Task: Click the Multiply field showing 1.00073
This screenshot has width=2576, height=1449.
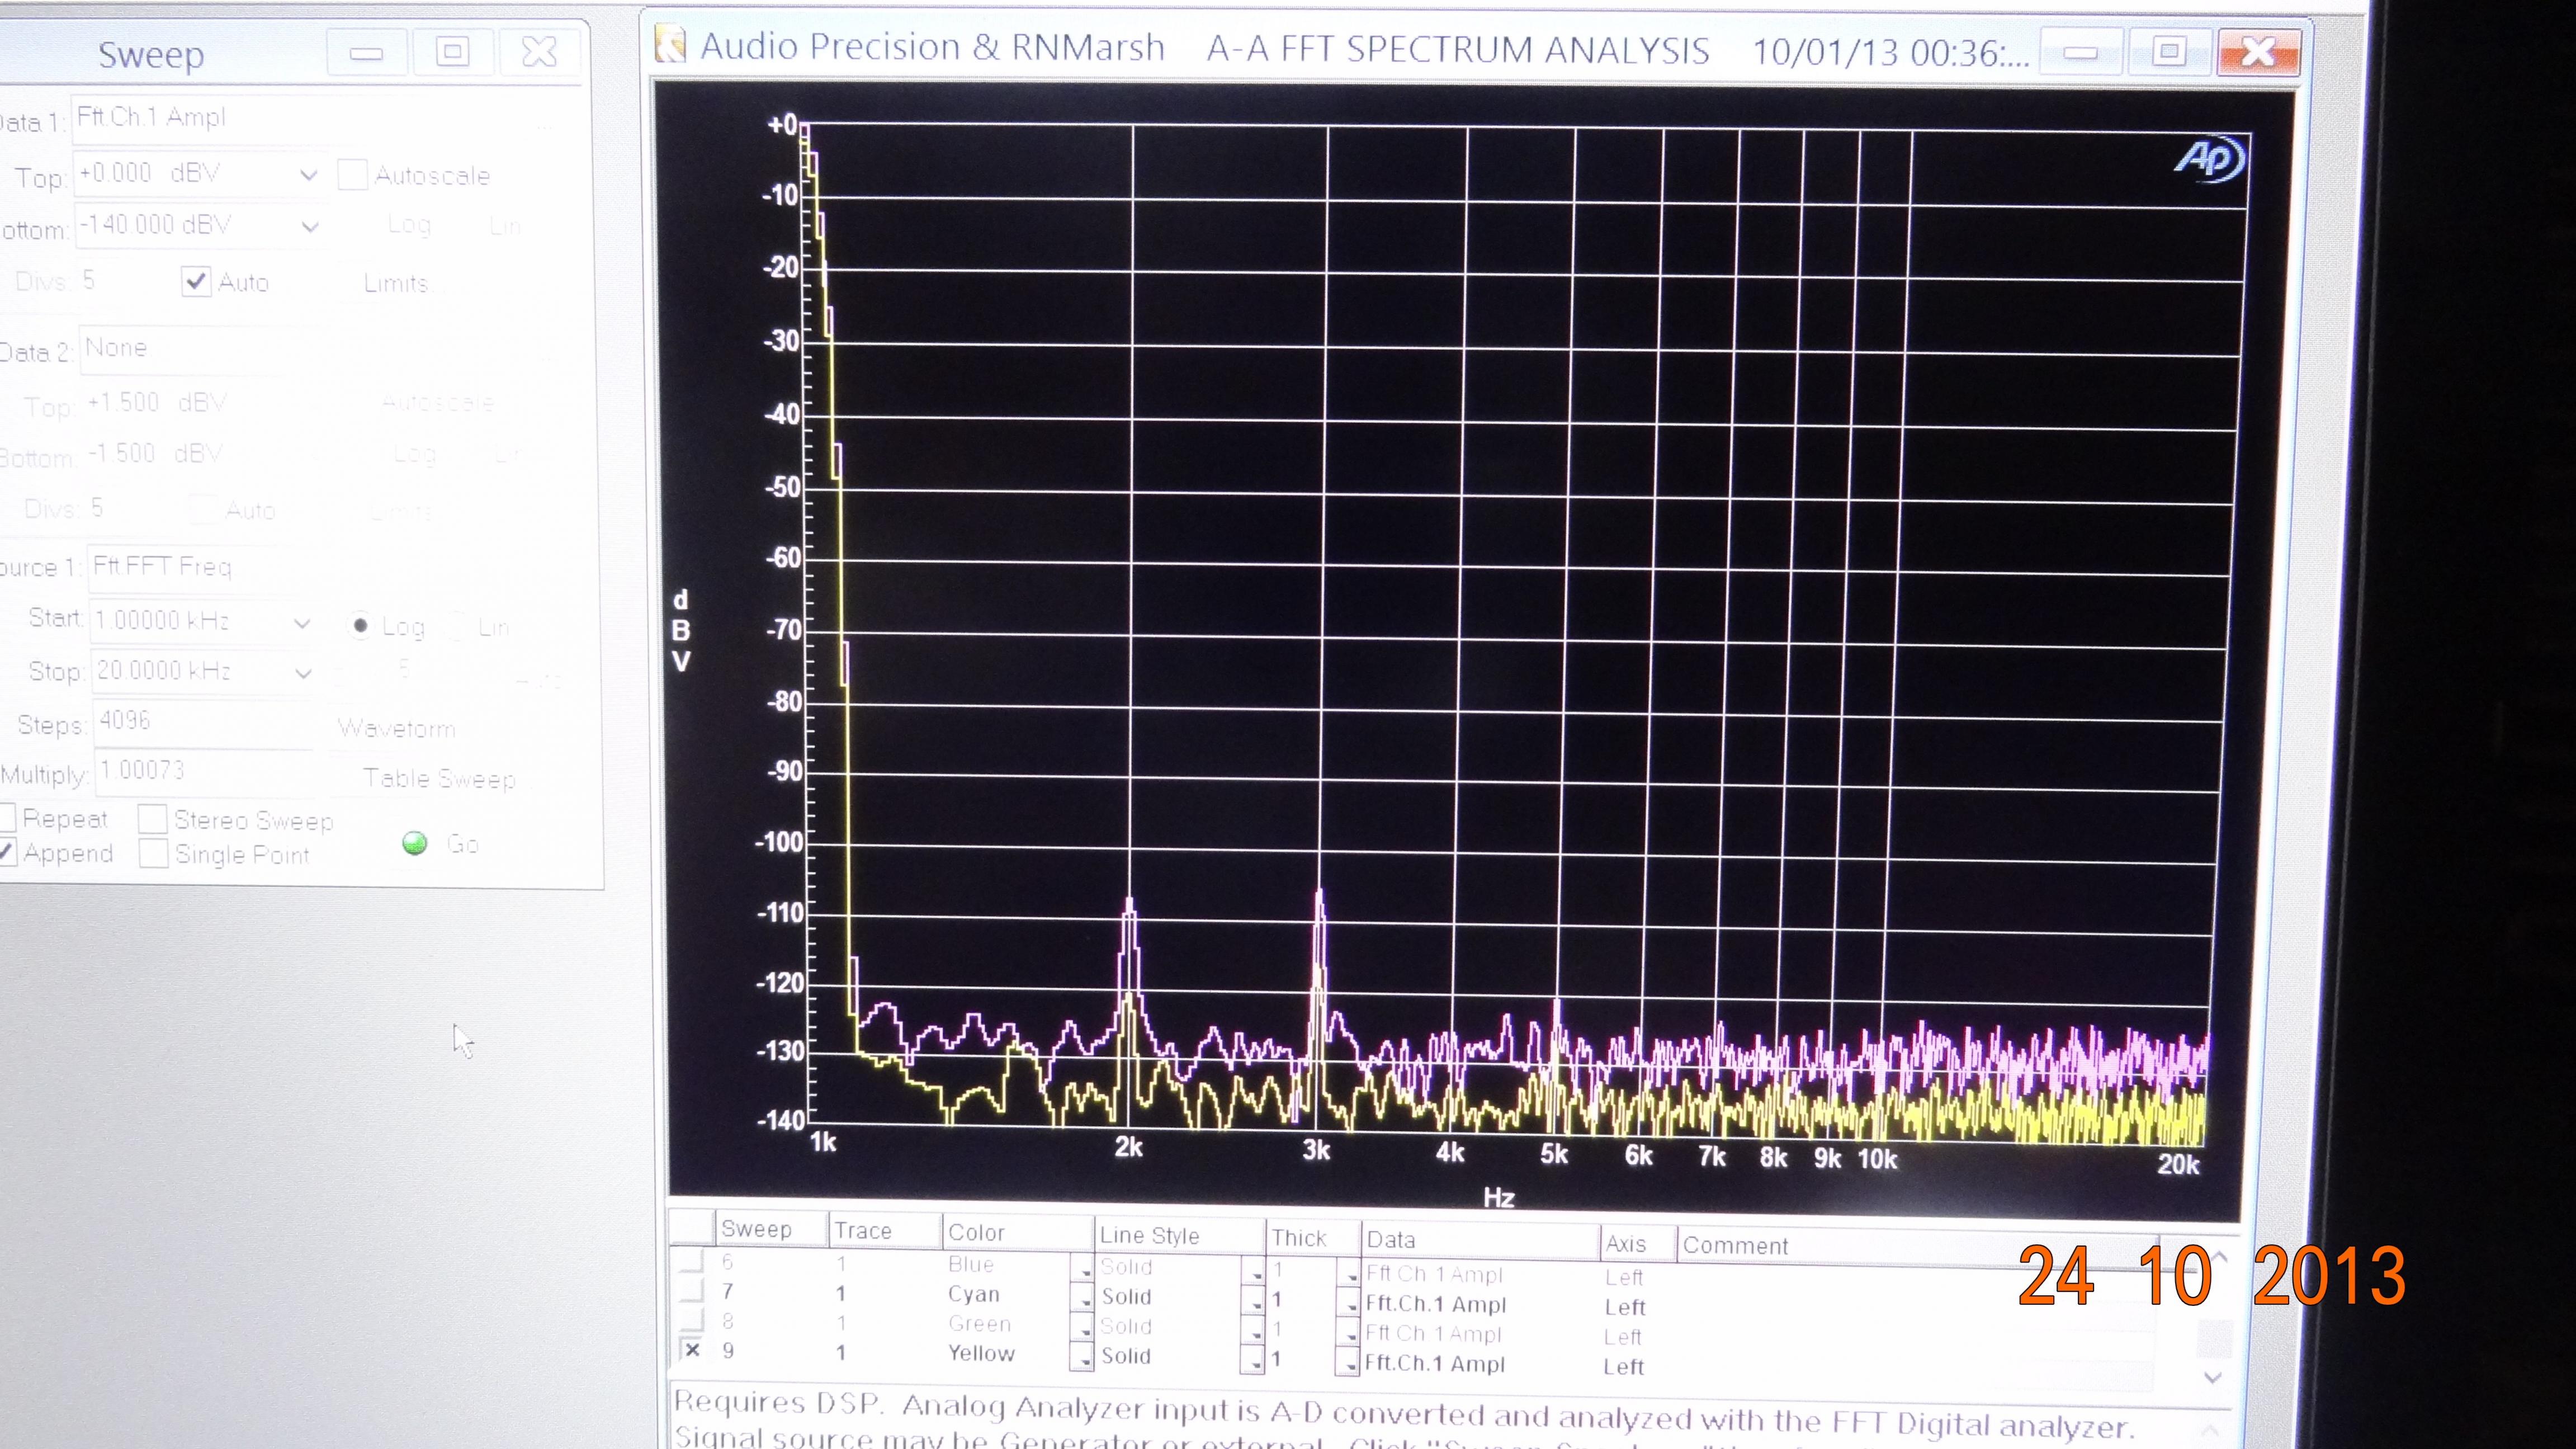Action: tap(203, 772)
